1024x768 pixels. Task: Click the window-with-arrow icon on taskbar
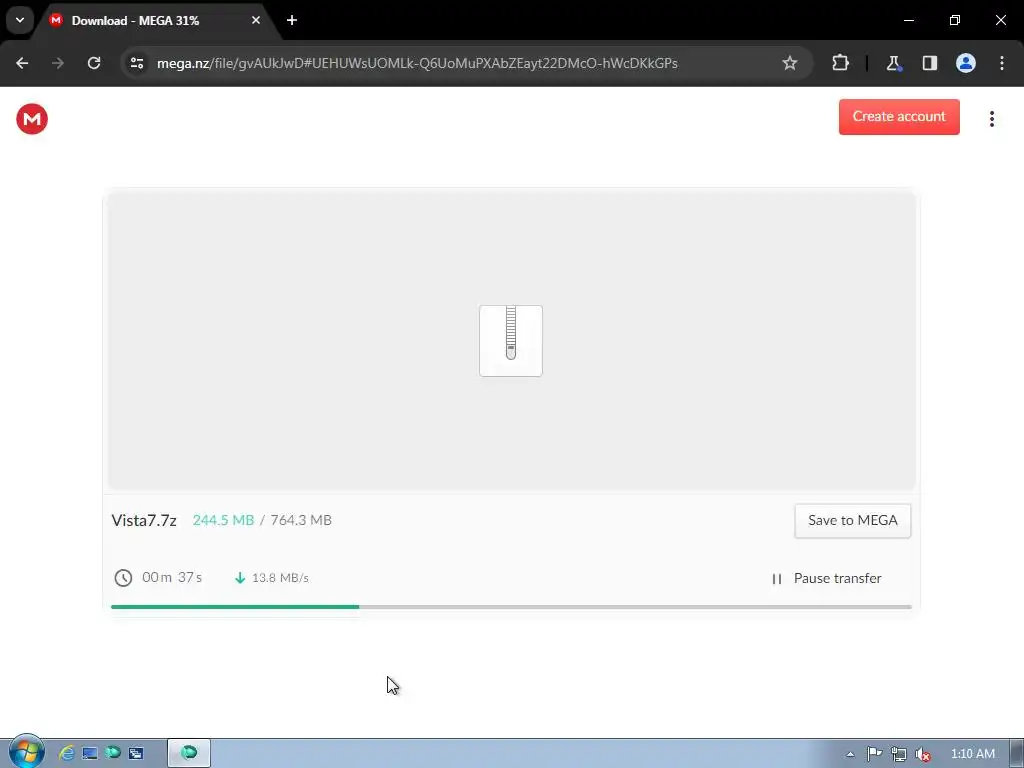(136, 753)
